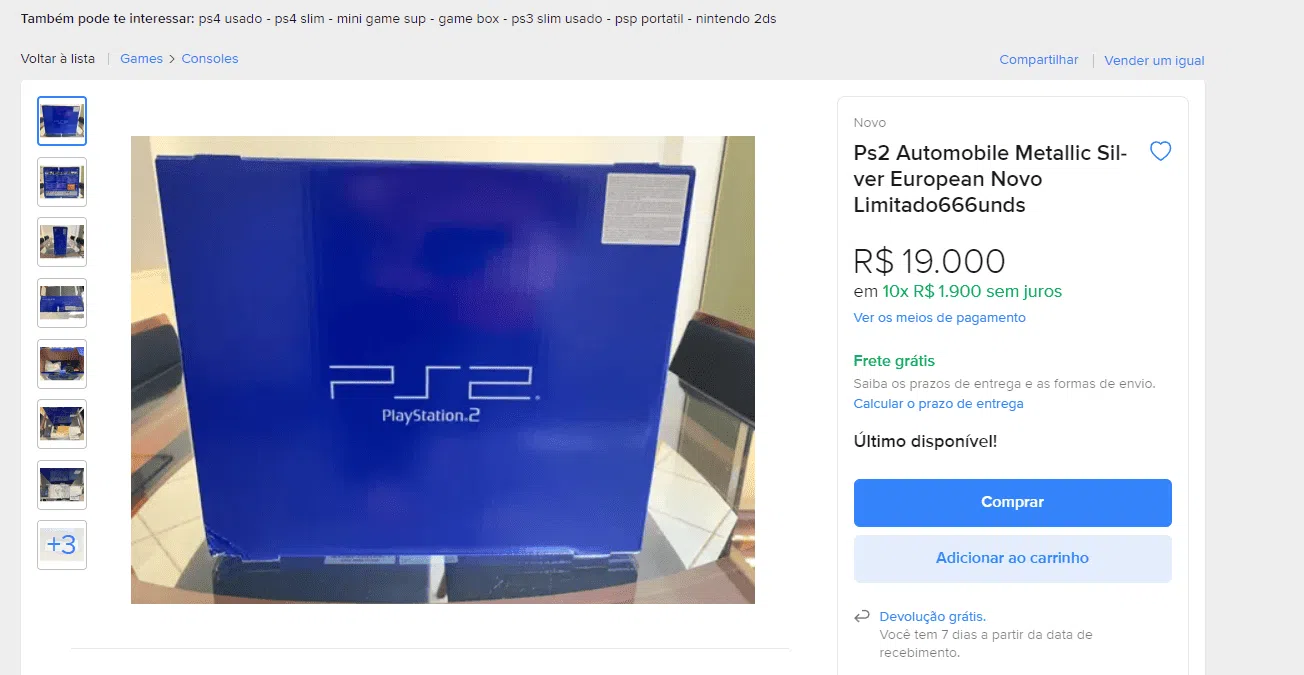Open the Devolução grátis link
Image resolution: width=1304 pixels, height=675 pixels.
(932, 617)
